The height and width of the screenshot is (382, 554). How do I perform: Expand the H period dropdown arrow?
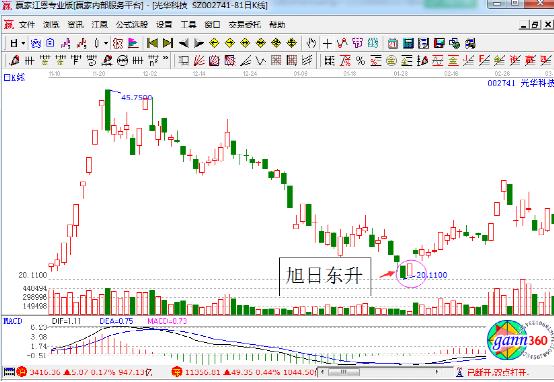point(23,43)
